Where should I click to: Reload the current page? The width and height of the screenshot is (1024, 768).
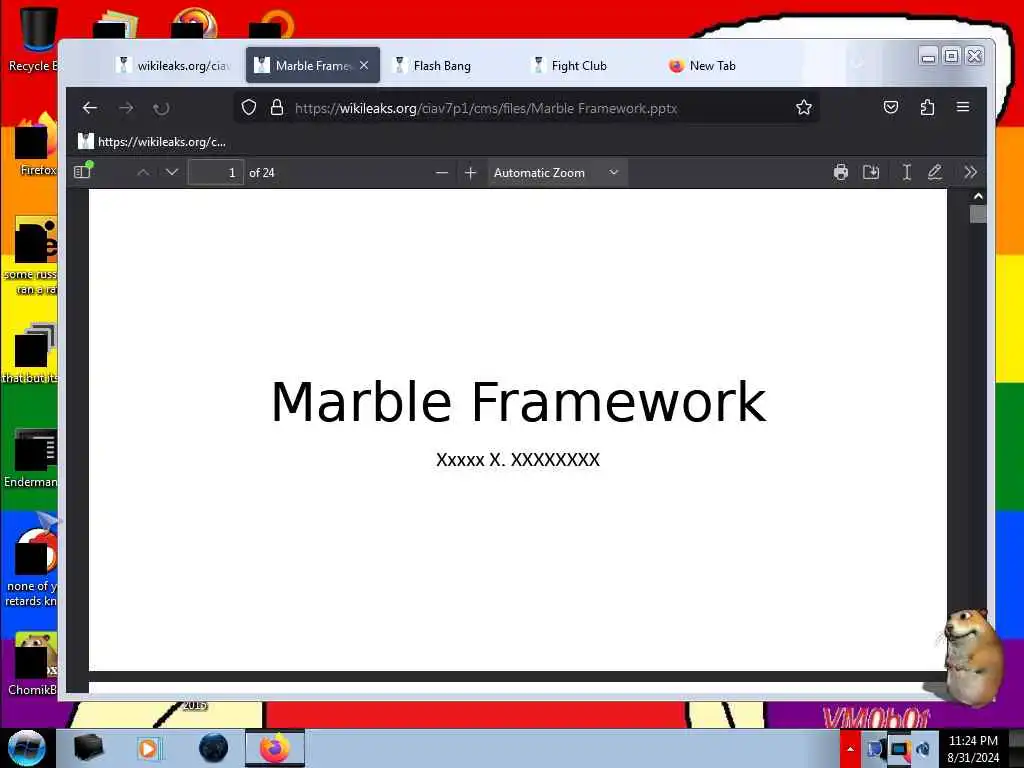(x=161, y=108)
